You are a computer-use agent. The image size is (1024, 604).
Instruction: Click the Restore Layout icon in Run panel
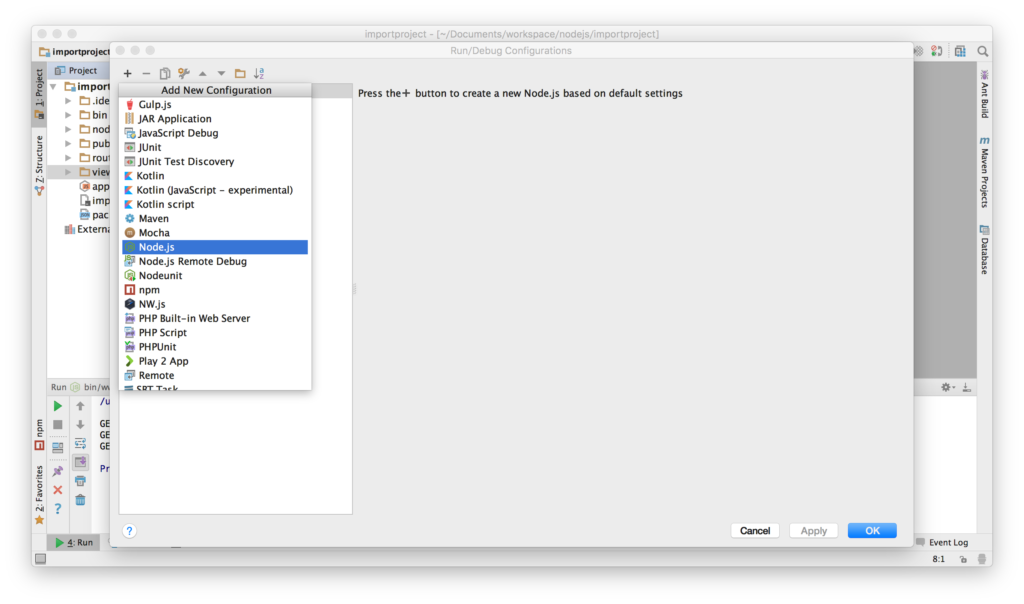[57, 447]
